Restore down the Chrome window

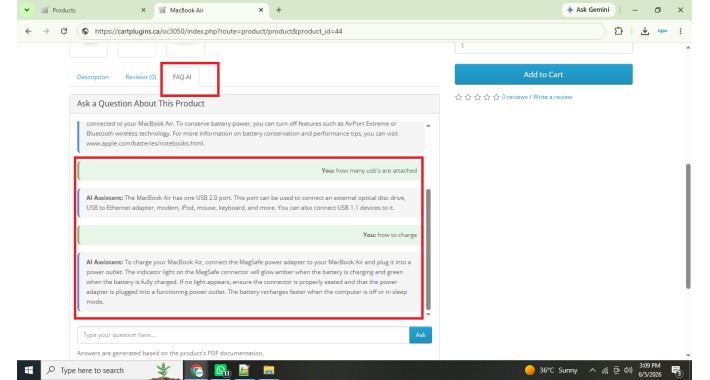click(x=657, y=10)
